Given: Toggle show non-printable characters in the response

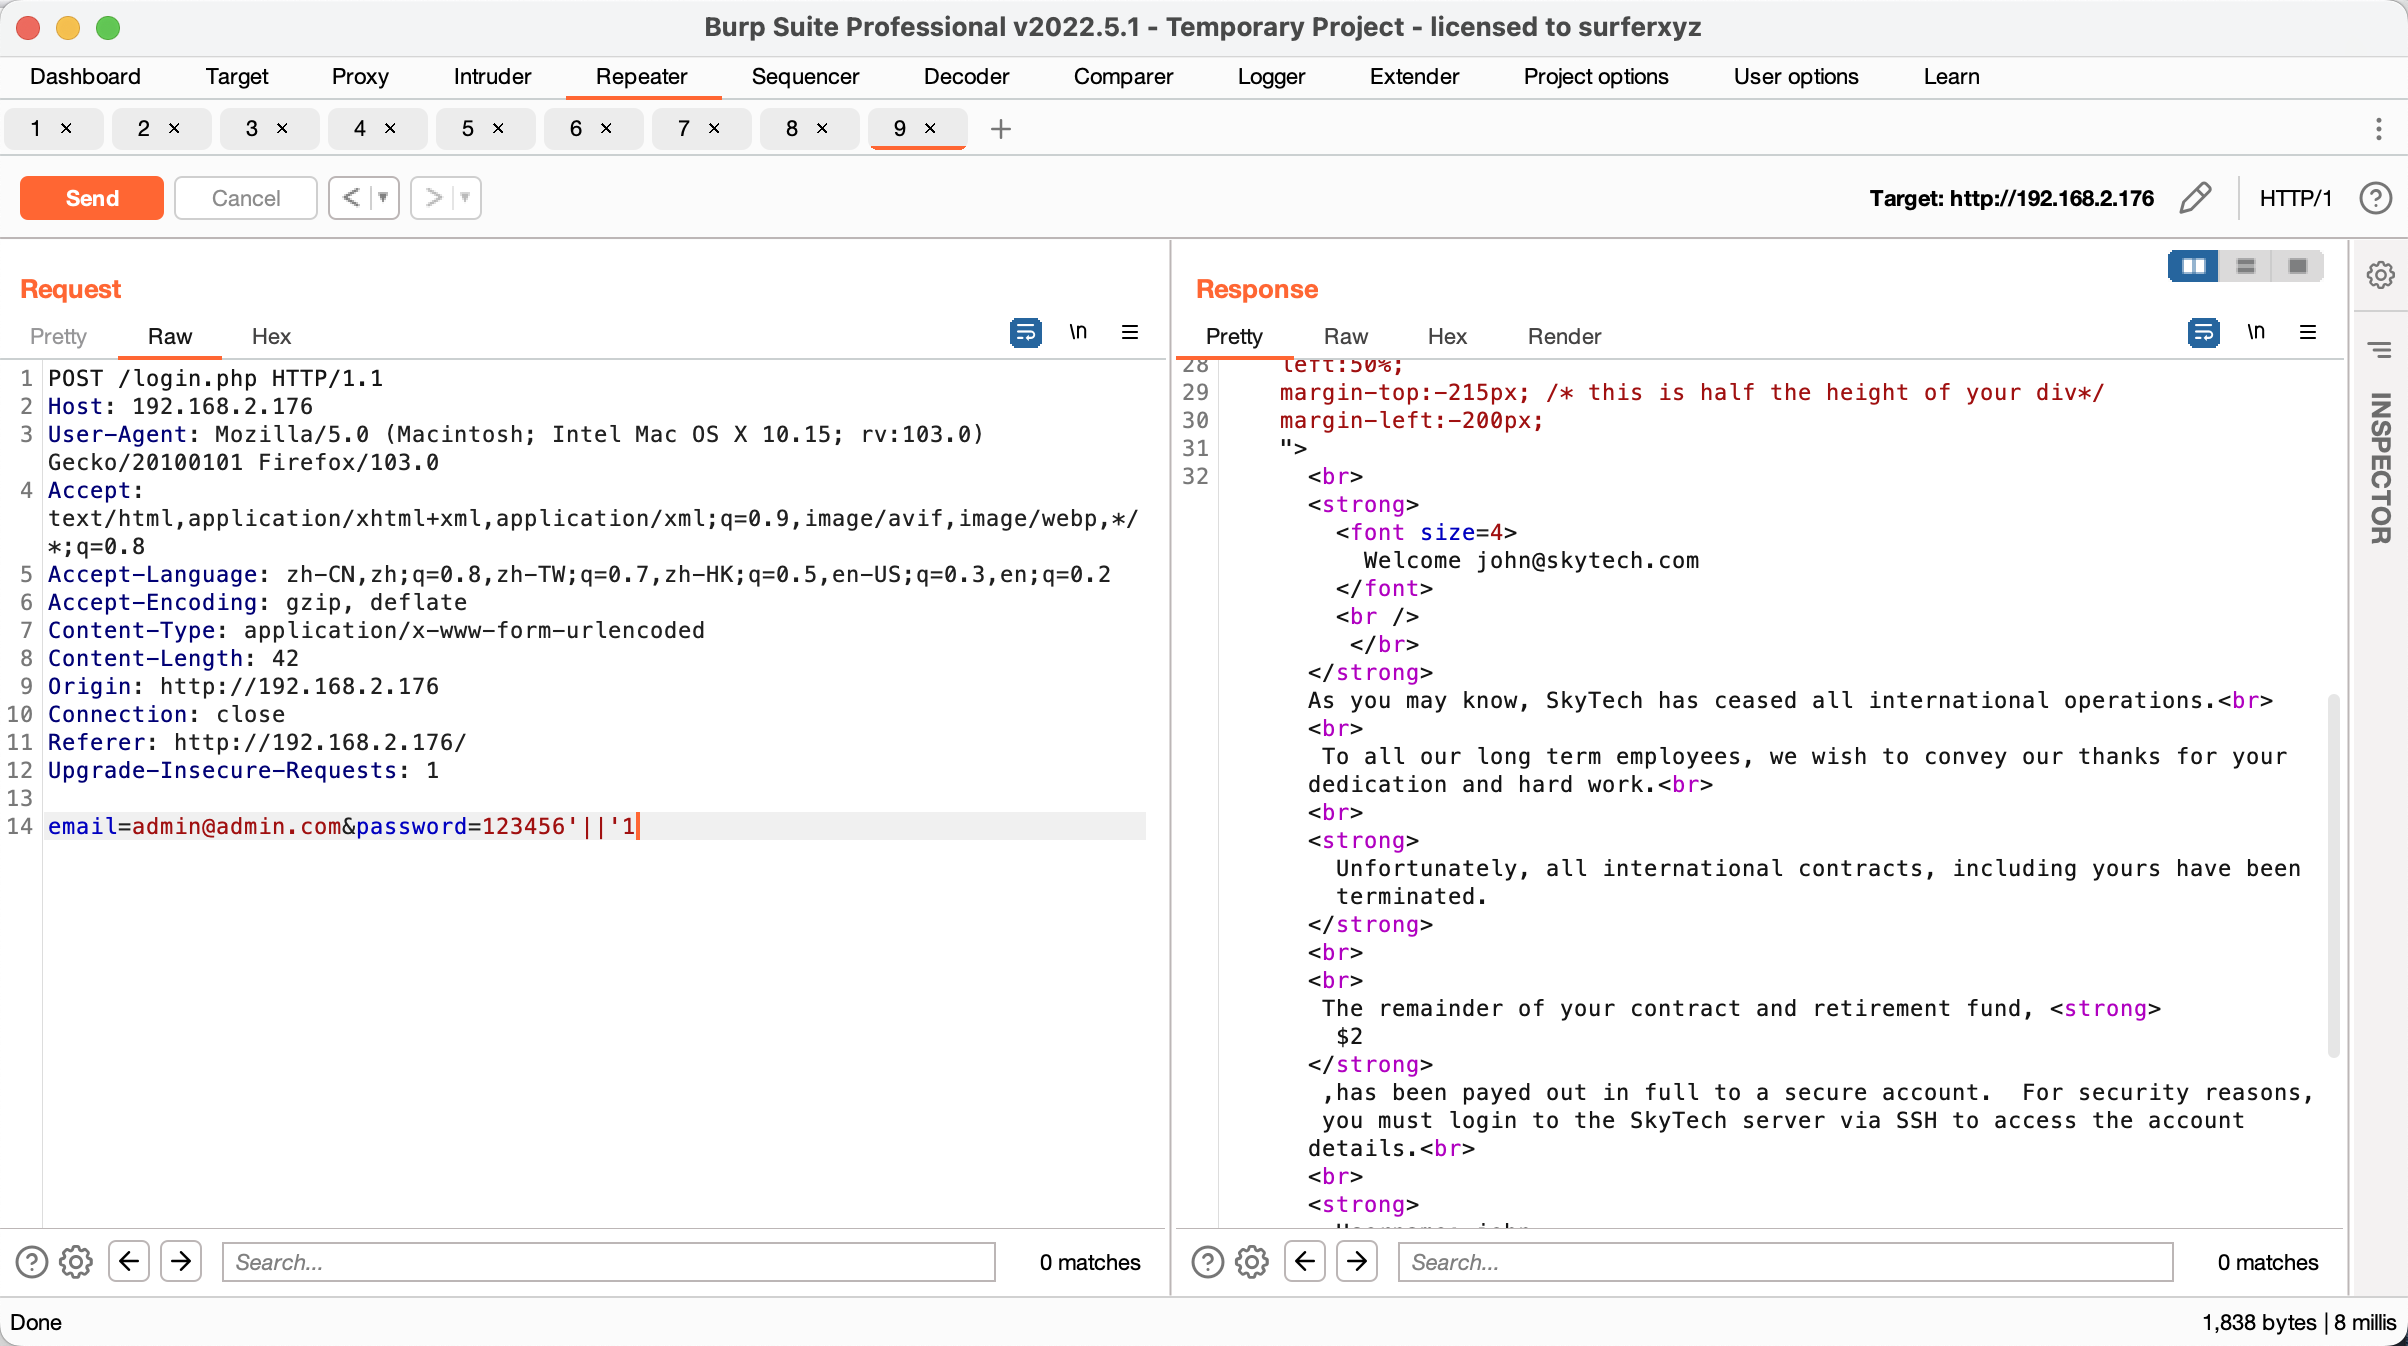Looking at the screenshot, I should click(2256, 332).
